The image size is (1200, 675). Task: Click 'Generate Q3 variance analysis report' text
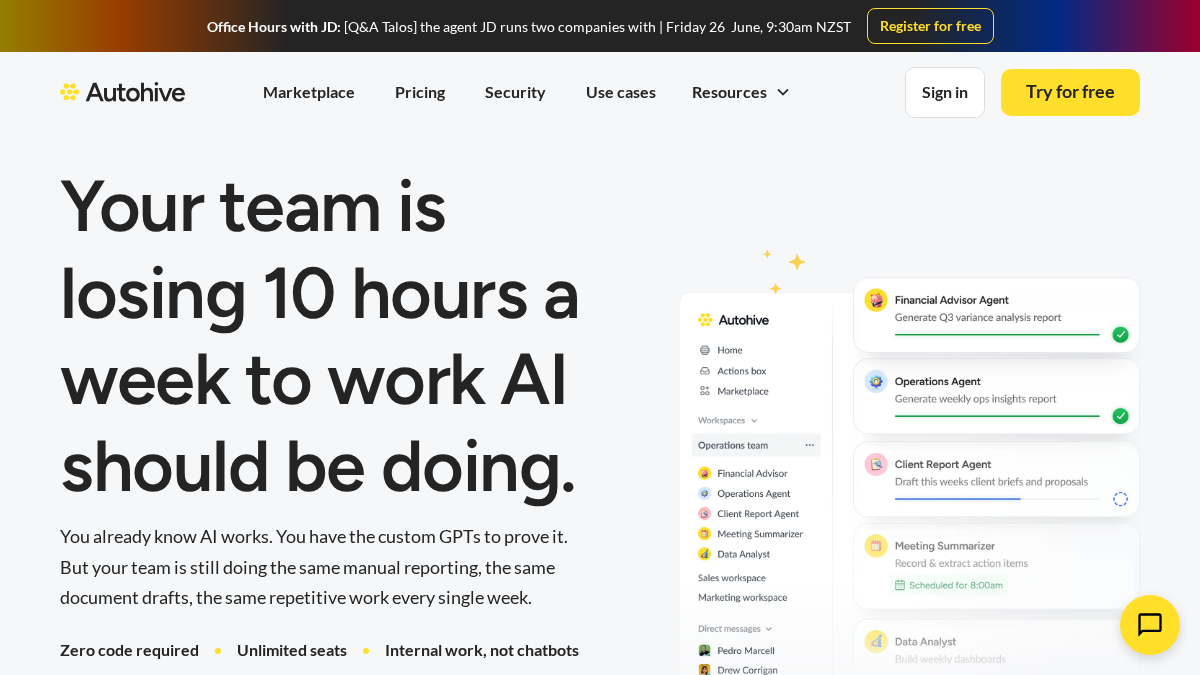click(978, 317)
